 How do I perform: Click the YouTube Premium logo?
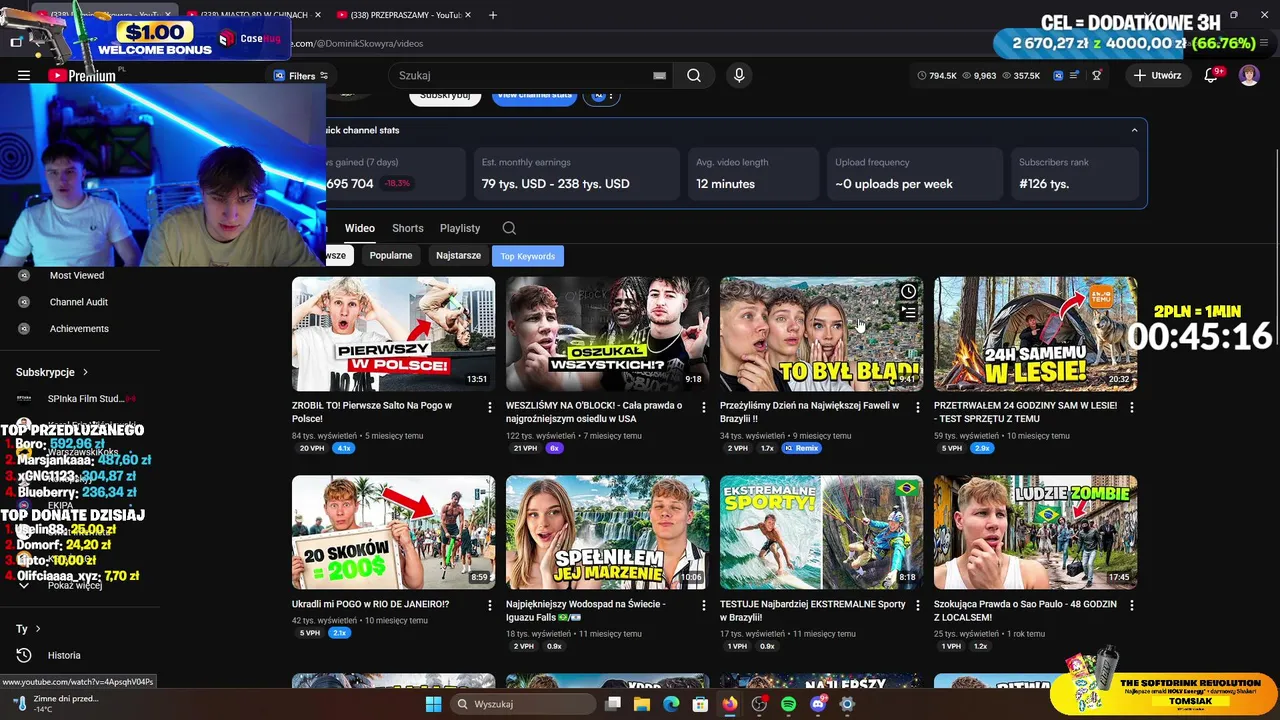(x=82, y=75)
